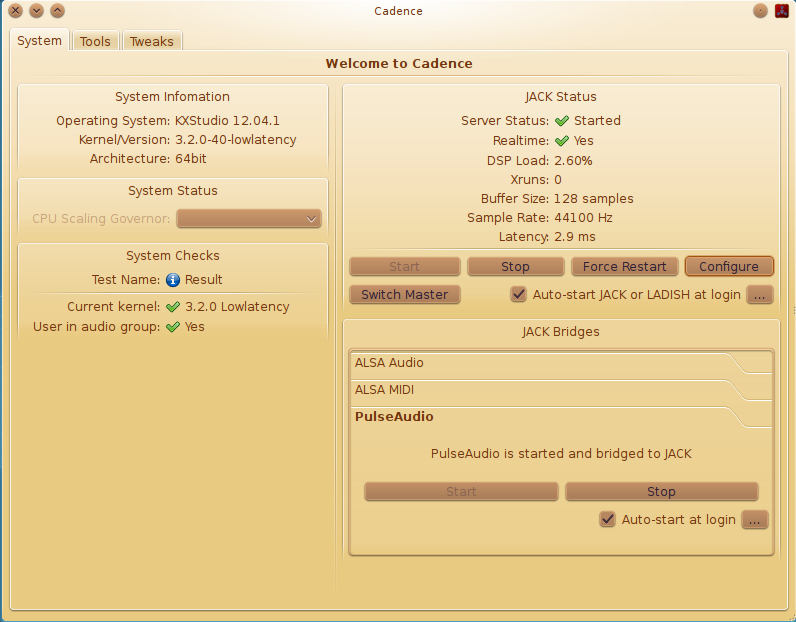Click the blue info icon beside Result
Screen dimensions: 796x622
173,280
